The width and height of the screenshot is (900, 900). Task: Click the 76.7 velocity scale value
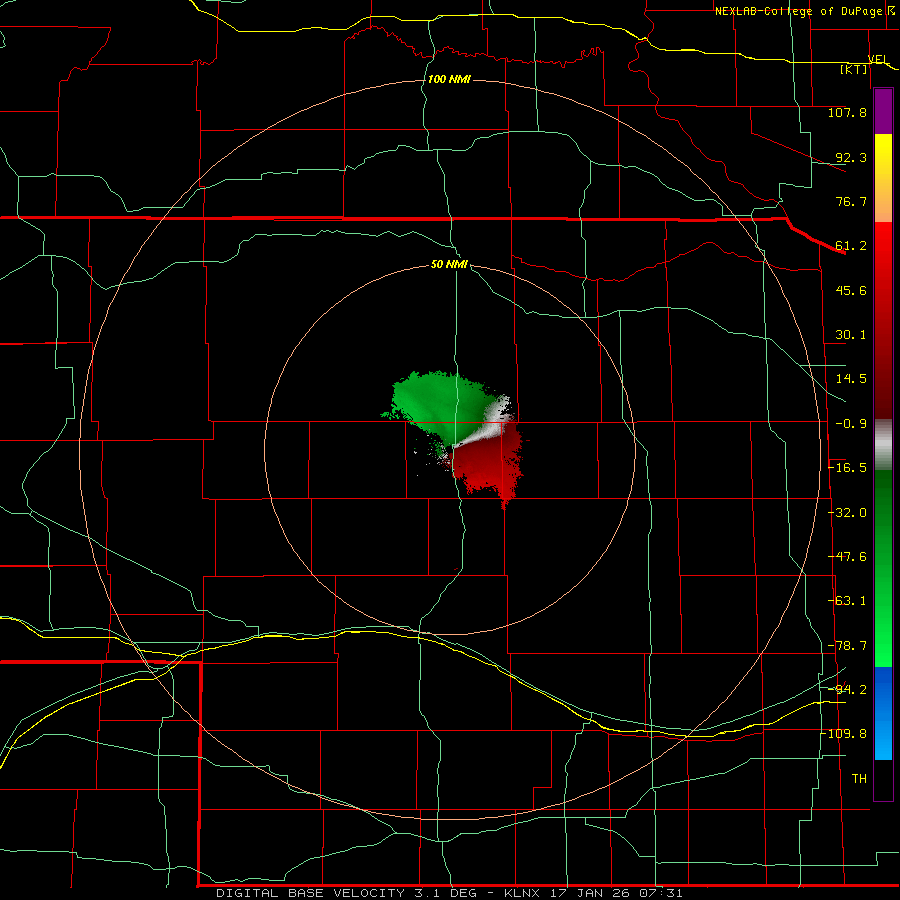(x=851, y=201)
